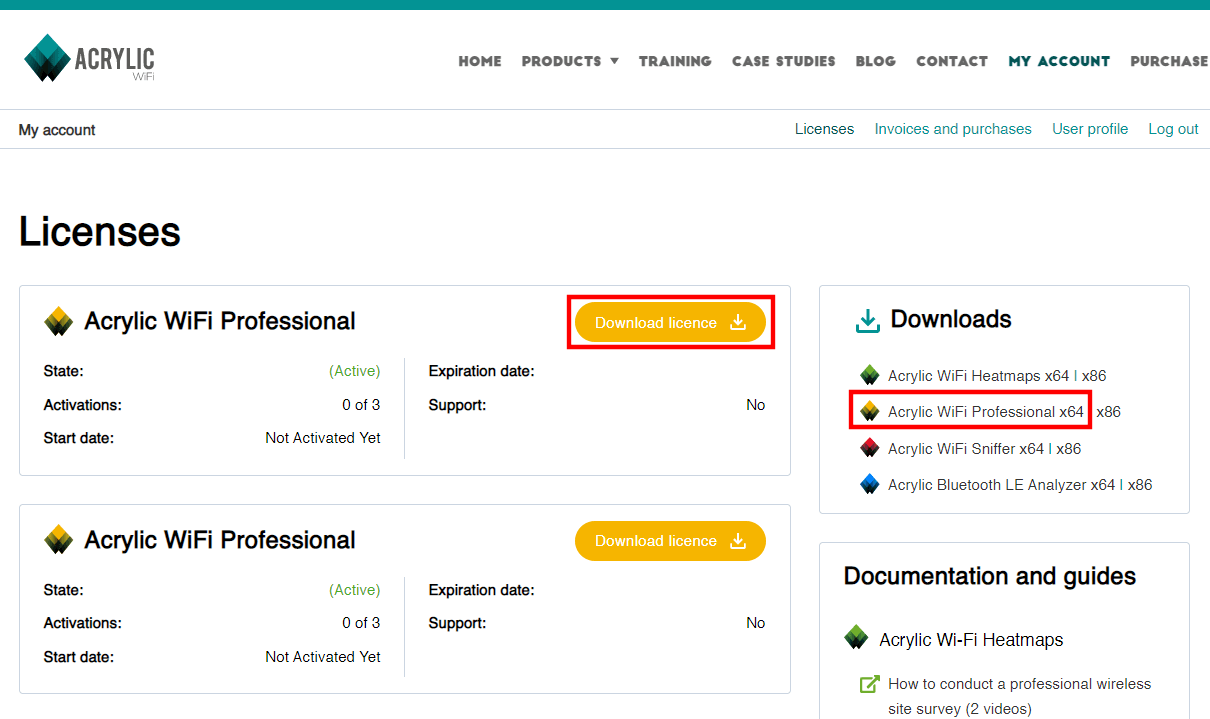Click the Licenses page heading
Screen dimensions: 1210x719
pyautogui.click(x=100, y=231)
